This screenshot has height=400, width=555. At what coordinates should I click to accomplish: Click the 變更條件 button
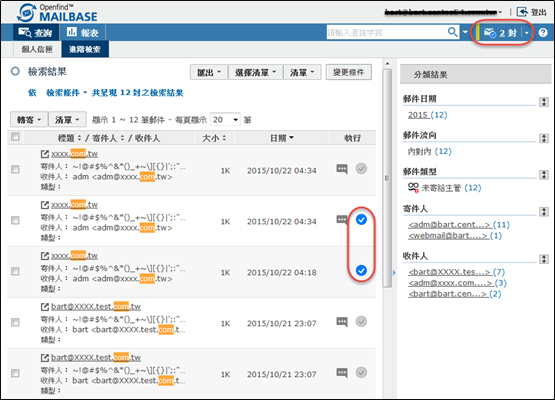click(x=349, y=72)
